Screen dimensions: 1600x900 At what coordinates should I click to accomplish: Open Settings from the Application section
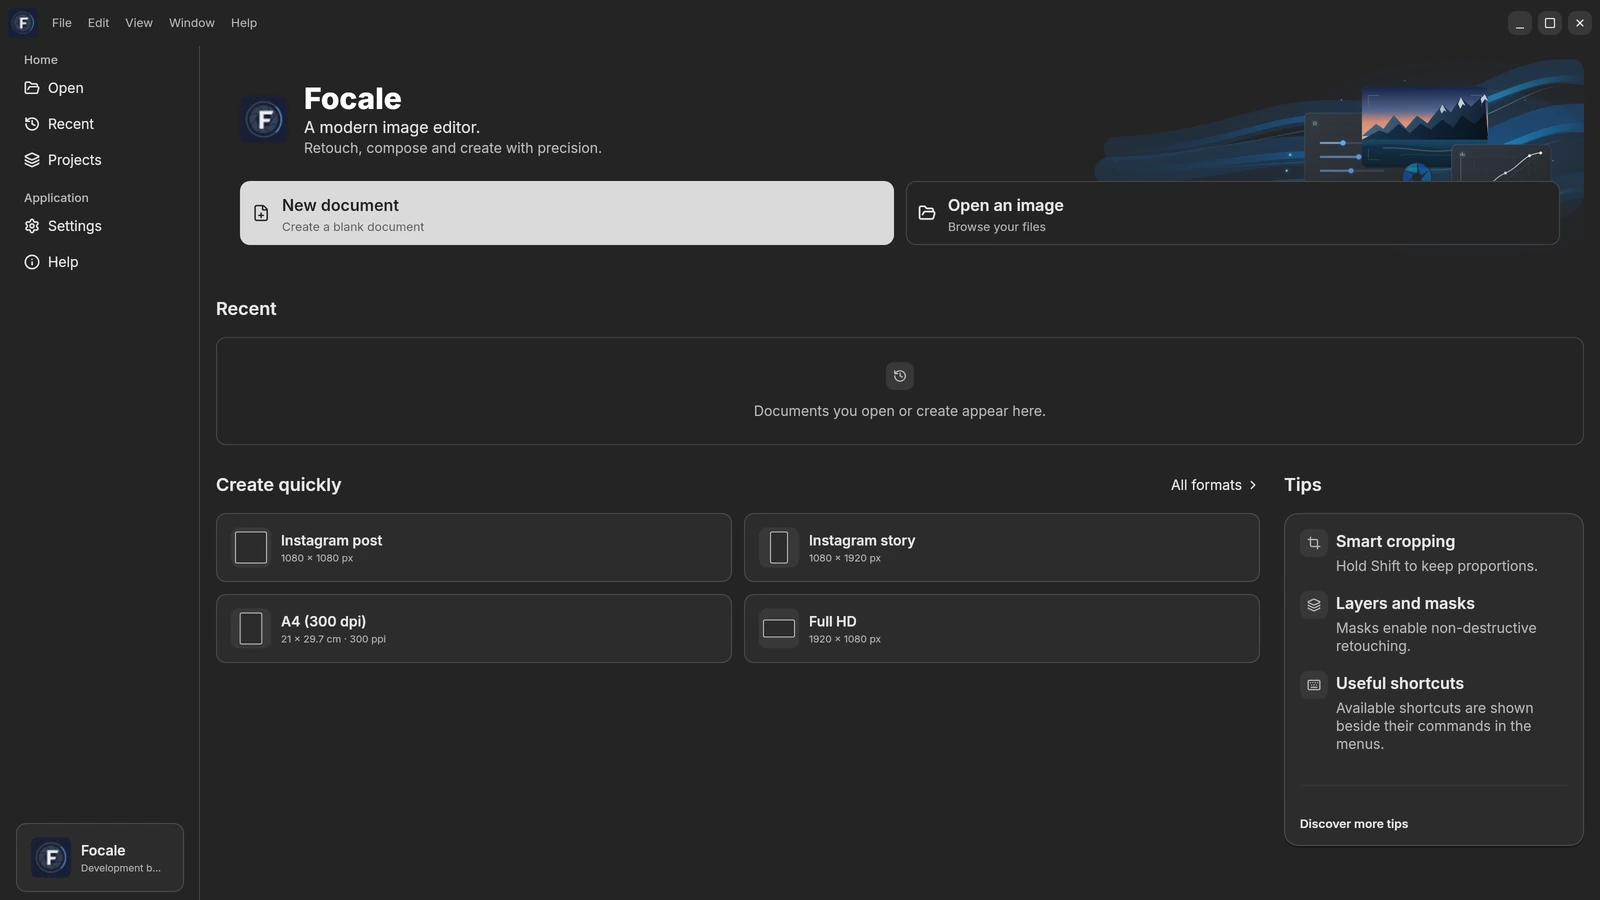point(100,226)
